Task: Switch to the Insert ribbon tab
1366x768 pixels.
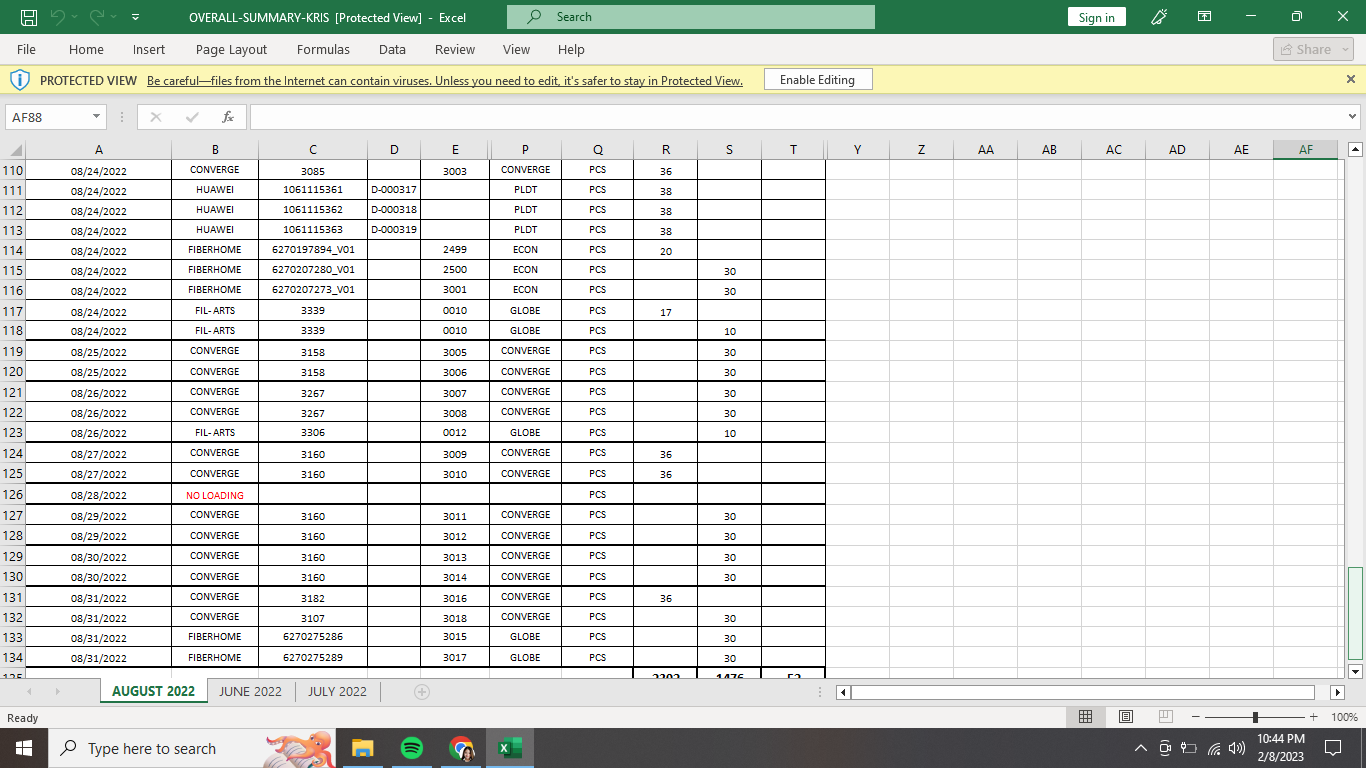Action: (149, 49)
